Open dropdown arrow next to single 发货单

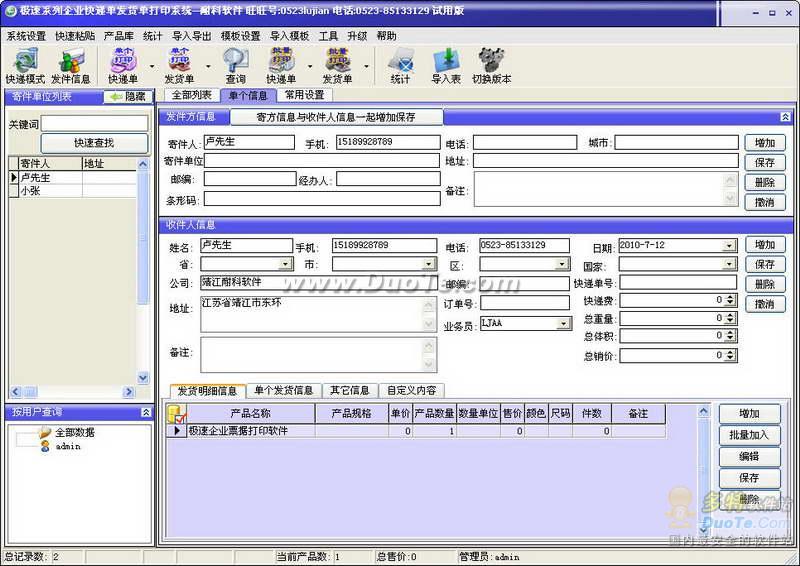208,66
